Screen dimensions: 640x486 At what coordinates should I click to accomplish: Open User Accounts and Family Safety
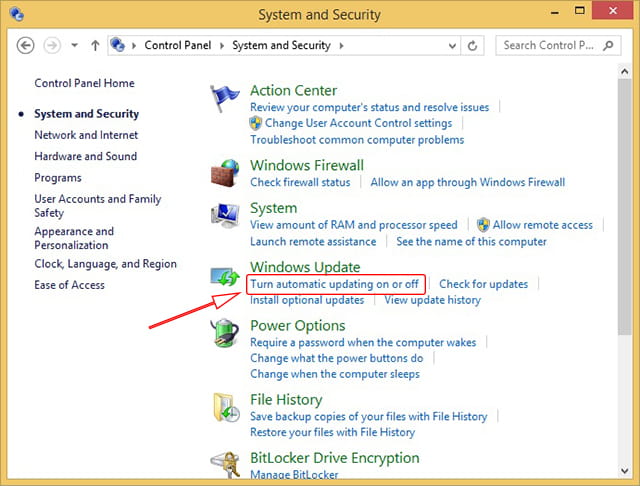[x=98, y=206]
